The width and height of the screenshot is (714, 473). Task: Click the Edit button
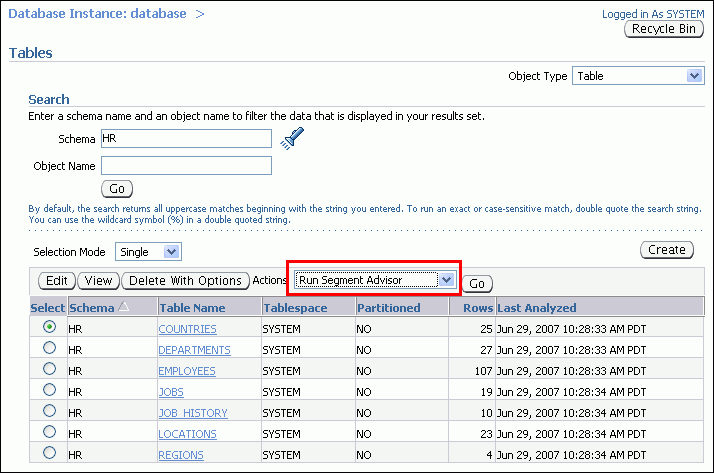click(x=57, y=281)
